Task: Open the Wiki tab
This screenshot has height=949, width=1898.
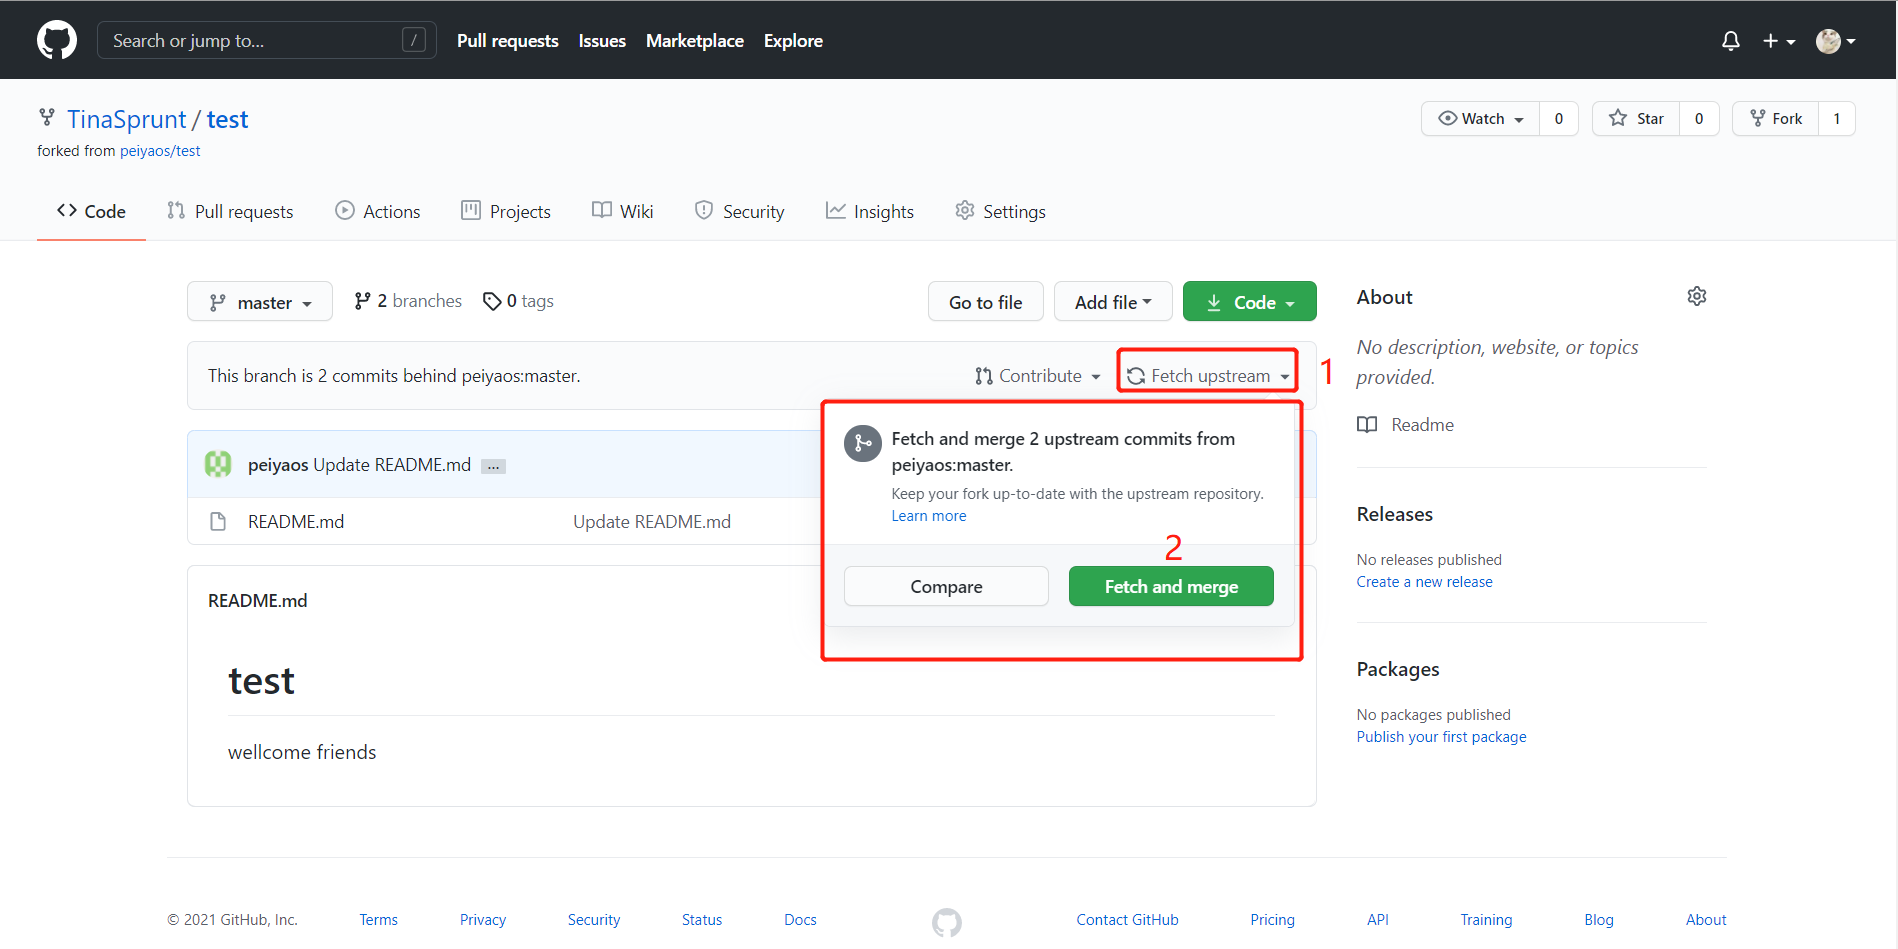Action: pyautogui.click(x=623, y=211)
